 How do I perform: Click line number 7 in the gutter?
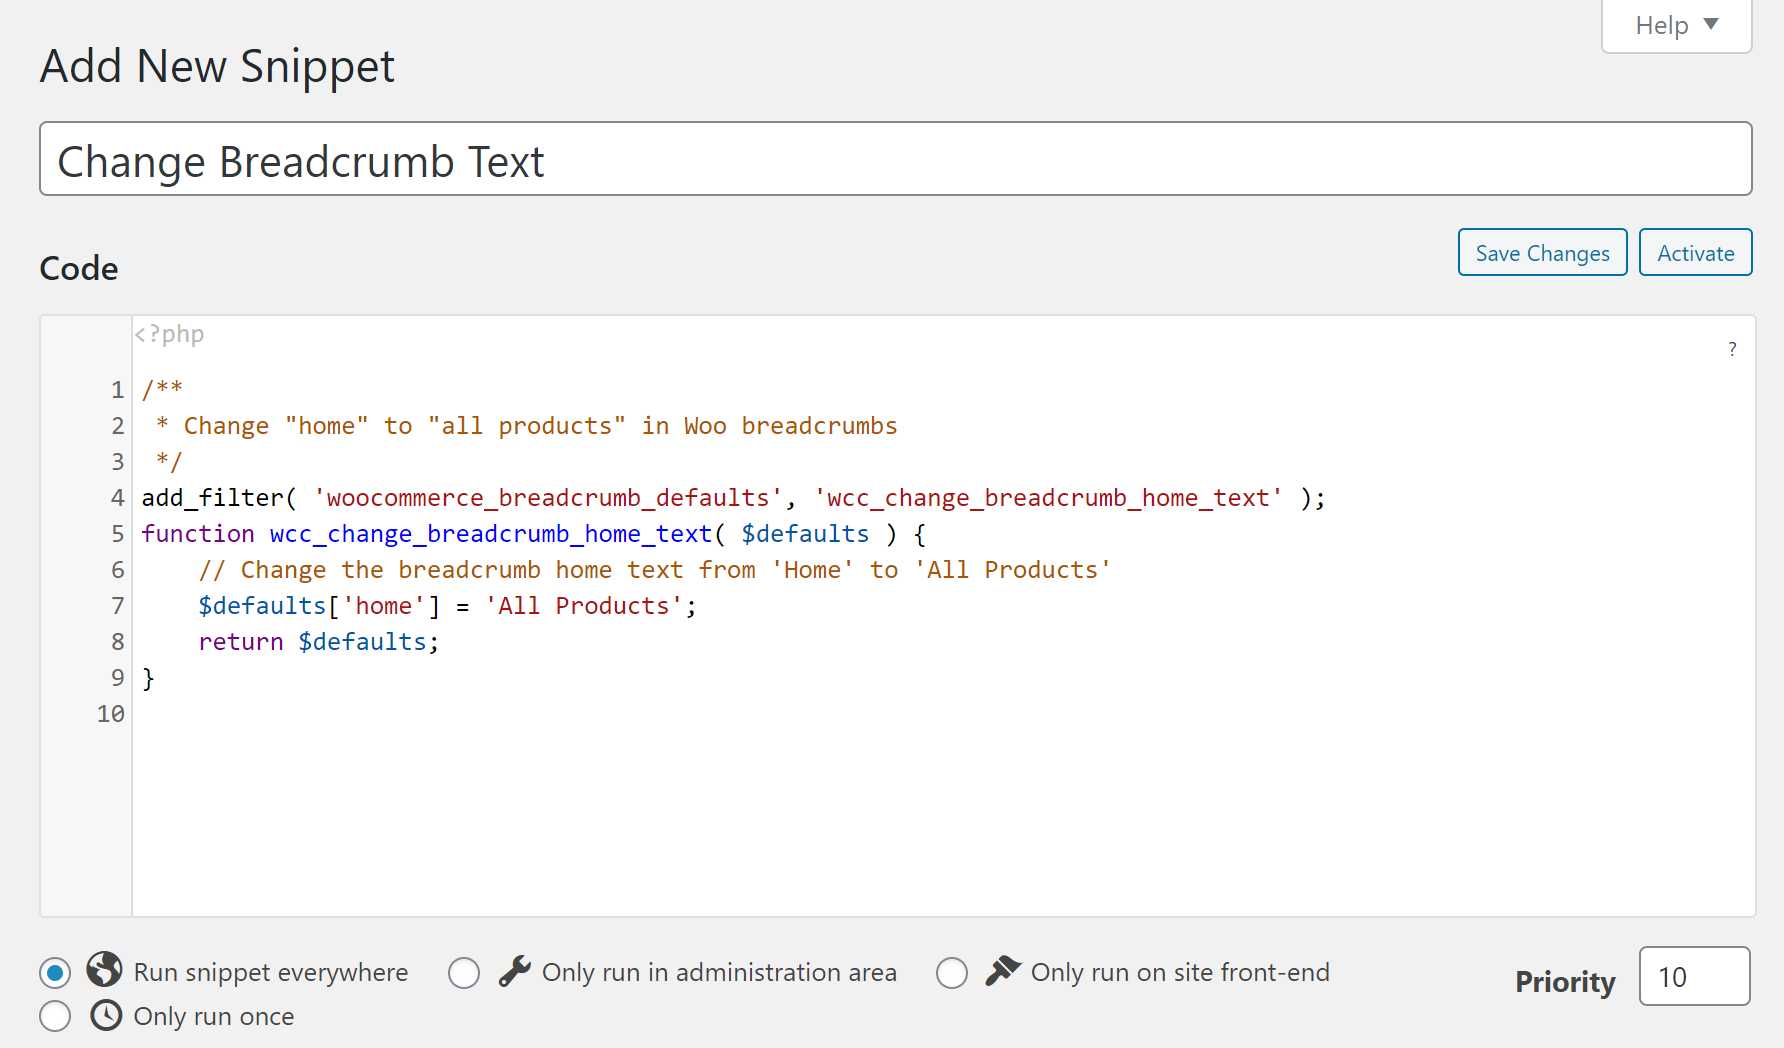(117, 606)
